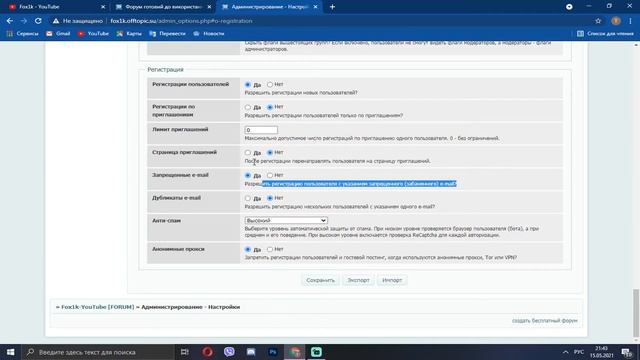Open the Chrome three-dot menu

click(x=630, y=21)
